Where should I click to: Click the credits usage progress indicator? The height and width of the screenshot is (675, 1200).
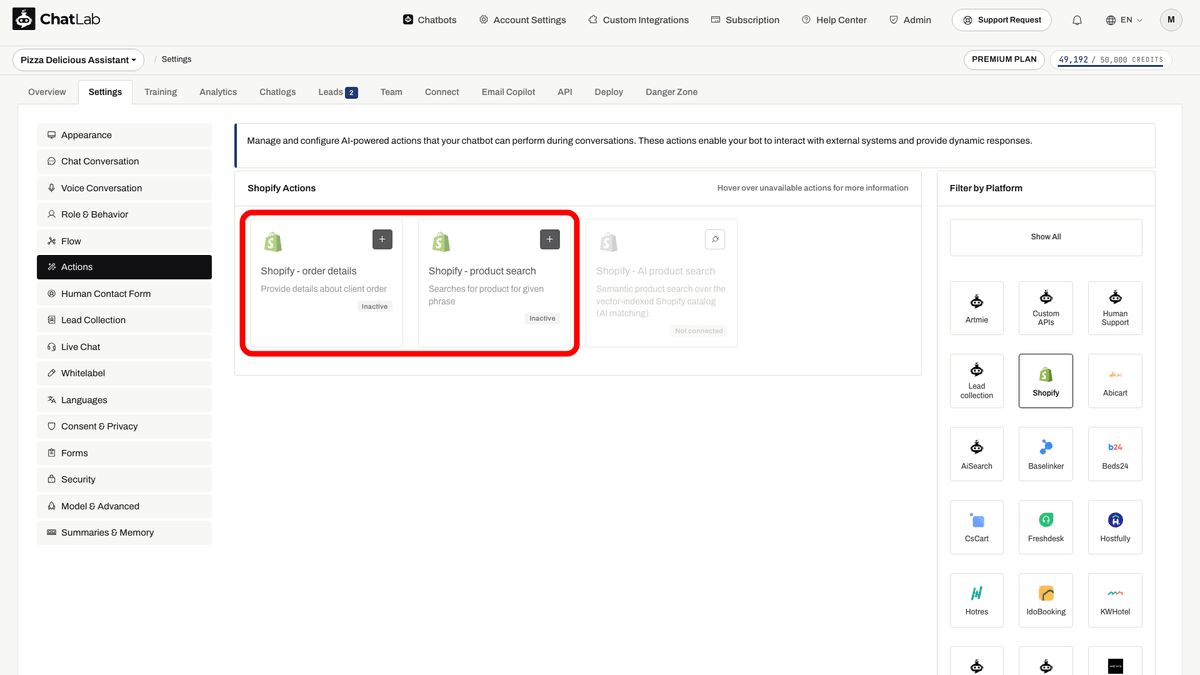pos(1110,60)
